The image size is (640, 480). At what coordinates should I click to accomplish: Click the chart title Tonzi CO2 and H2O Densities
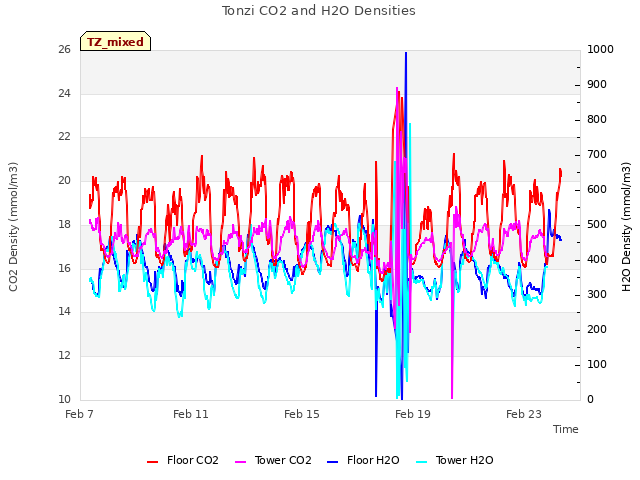pyautogui.click(x=319, y=11)
